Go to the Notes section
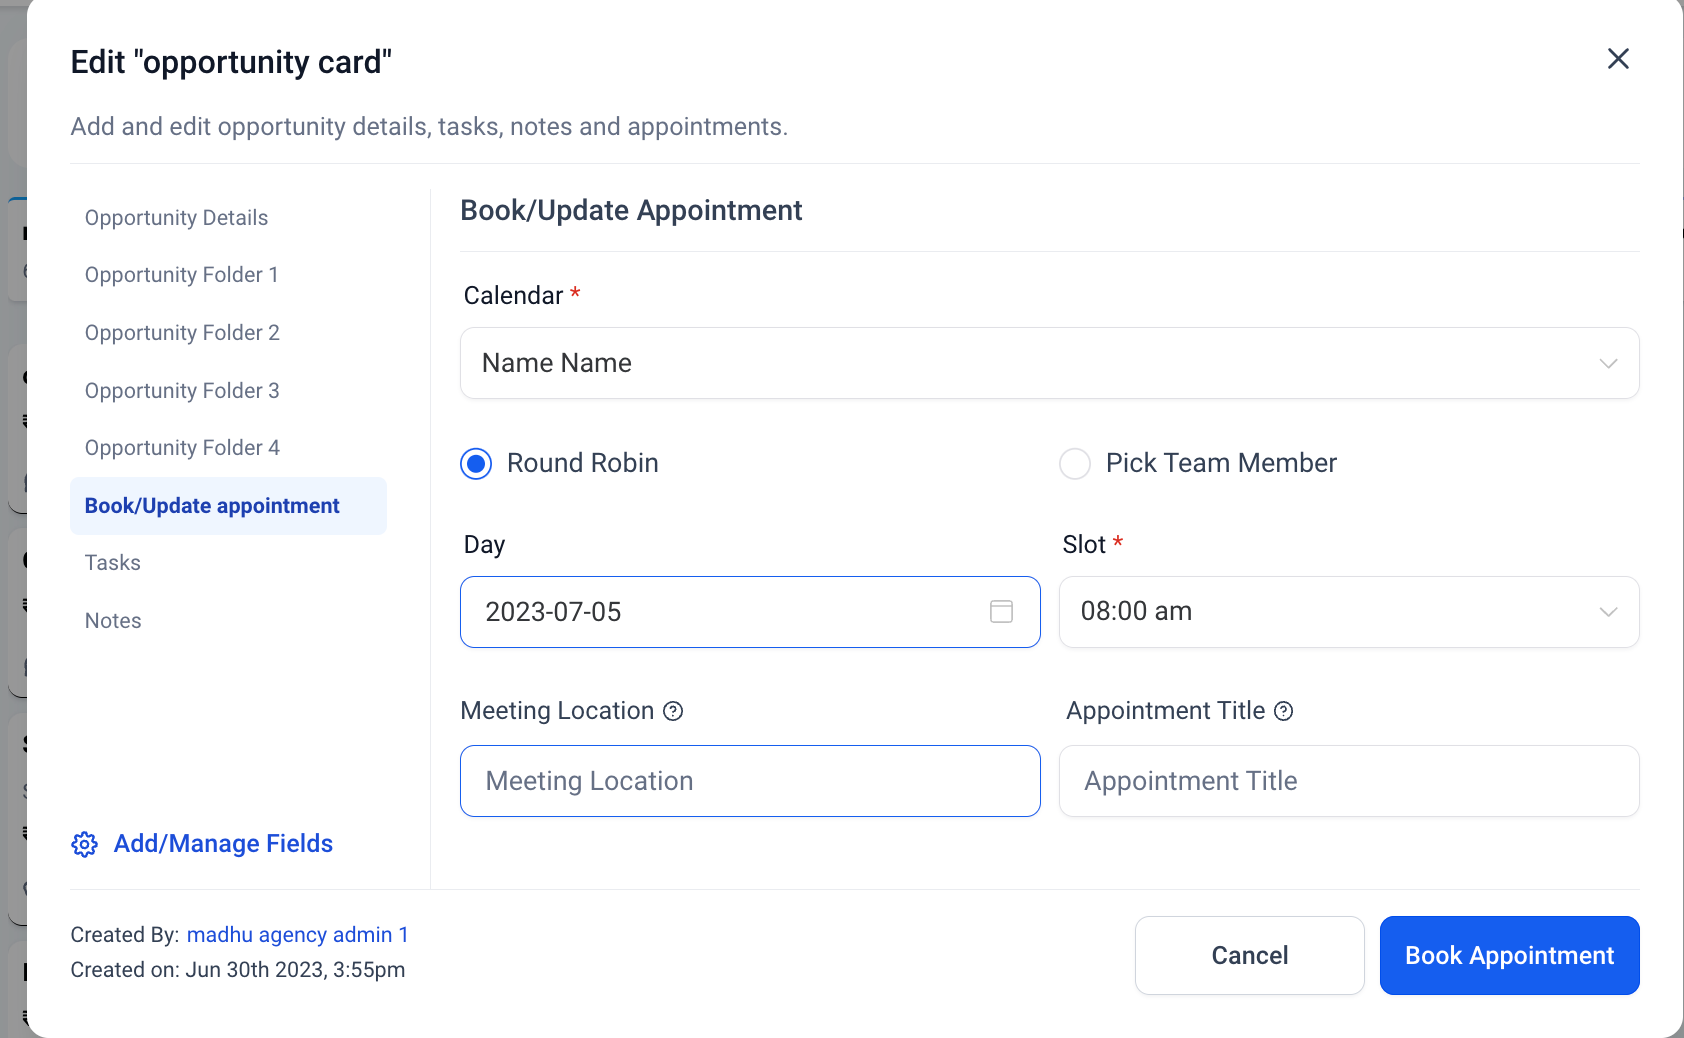 click(x=113, y=621)
